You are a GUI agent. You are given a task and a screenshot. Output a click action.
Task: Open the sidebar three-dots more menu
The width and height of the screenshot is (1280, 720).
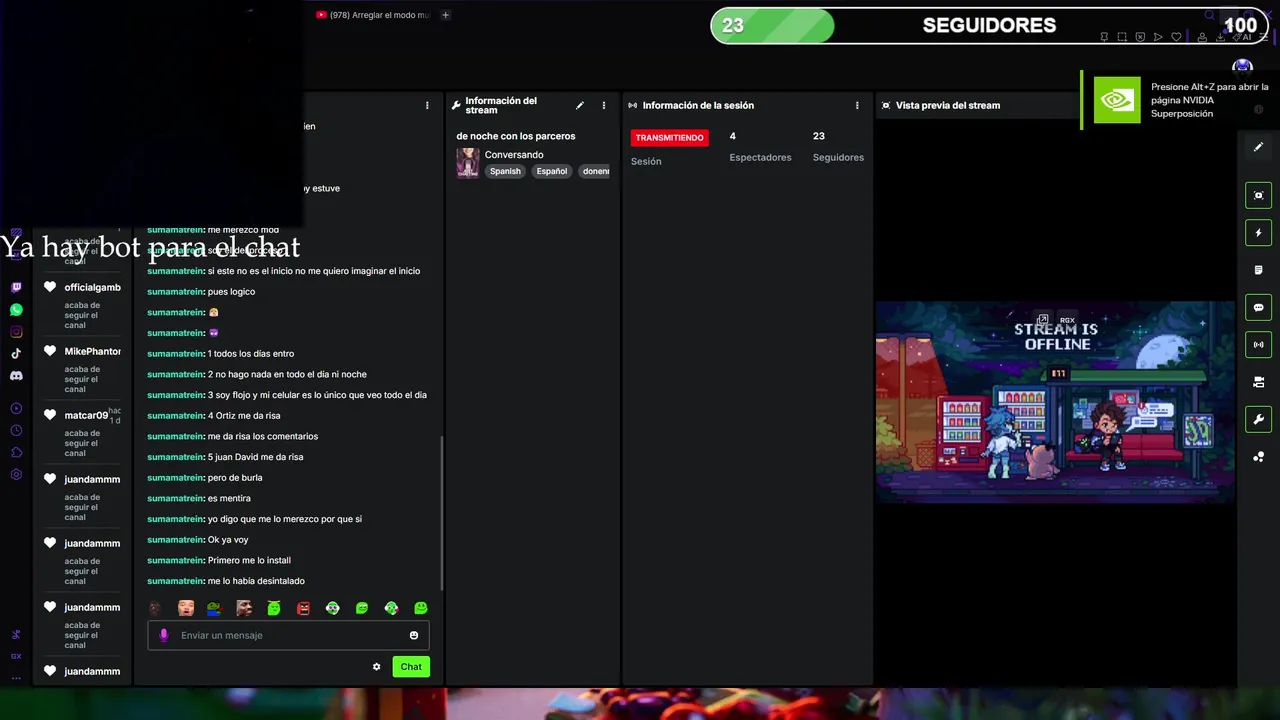coord(16,677)
